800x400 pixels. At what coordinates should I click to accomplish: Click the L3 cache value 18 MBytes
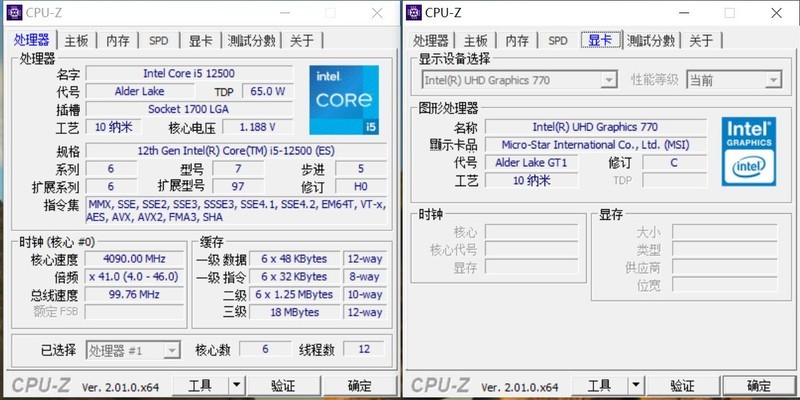(x=294, y=312)
